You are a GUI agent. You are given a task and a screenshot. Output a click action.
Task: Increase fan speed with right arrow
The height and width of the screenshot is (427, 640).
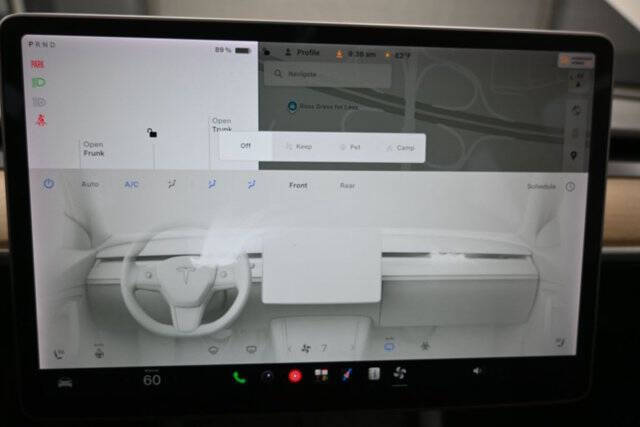(x=352, y=348)
